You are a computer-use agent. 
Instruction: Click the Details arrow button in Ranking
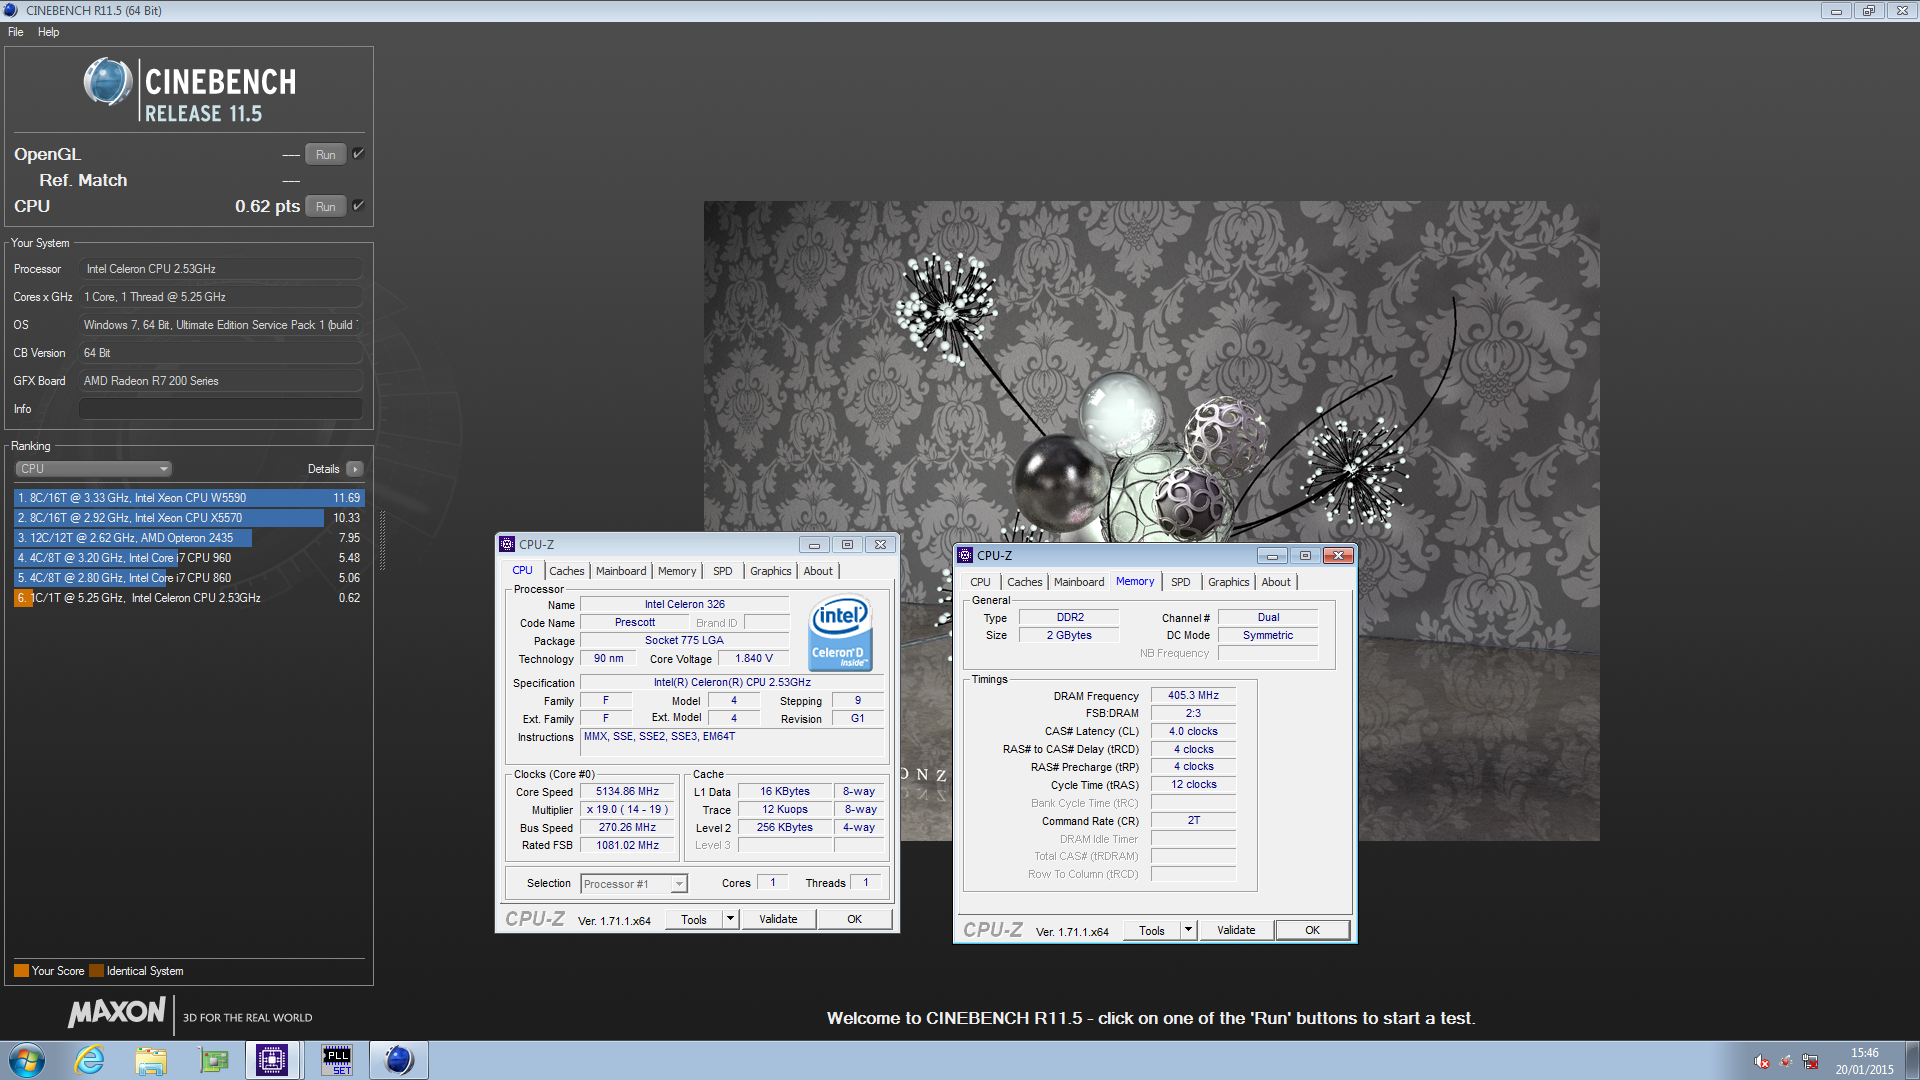(x=355, y=469)
